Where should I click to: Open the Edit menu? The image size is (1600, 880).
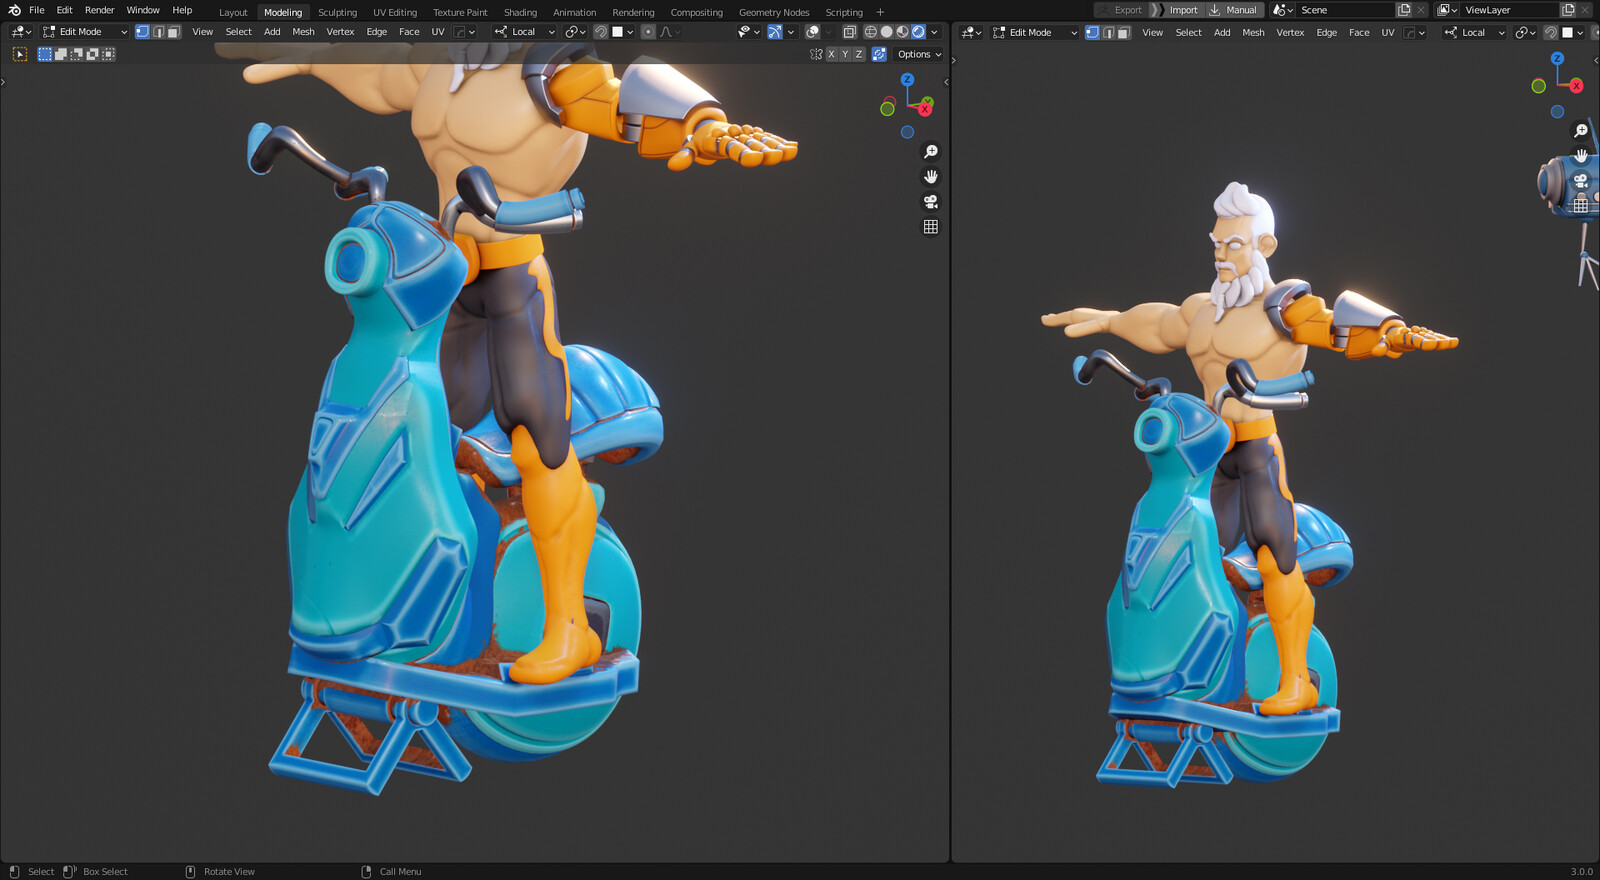point(64,10)
